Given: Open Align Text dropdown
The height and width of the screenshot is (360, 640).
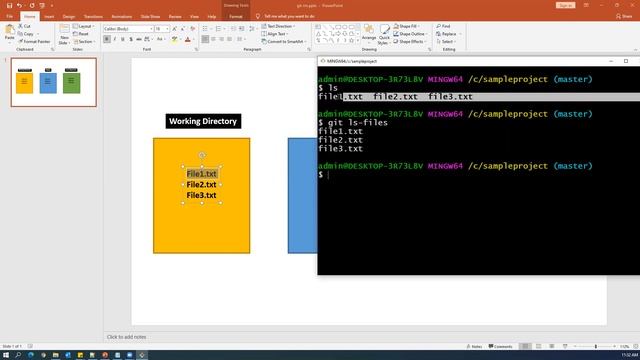Looking at the screenshot, I should [x=275, y=34].
